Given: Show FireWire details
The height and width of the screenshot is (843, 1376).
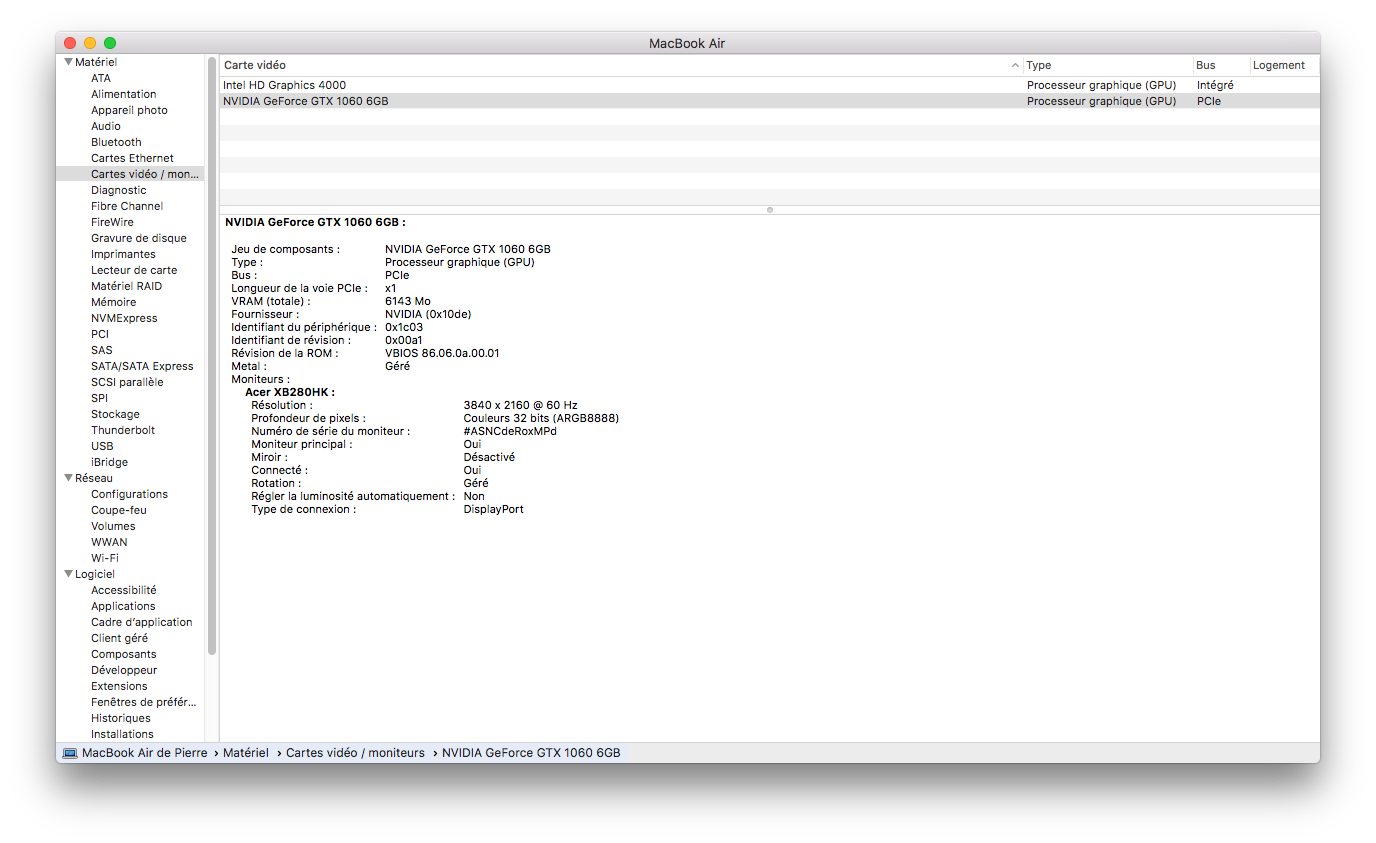Looking at the screenshot, I should click(112, 222).
